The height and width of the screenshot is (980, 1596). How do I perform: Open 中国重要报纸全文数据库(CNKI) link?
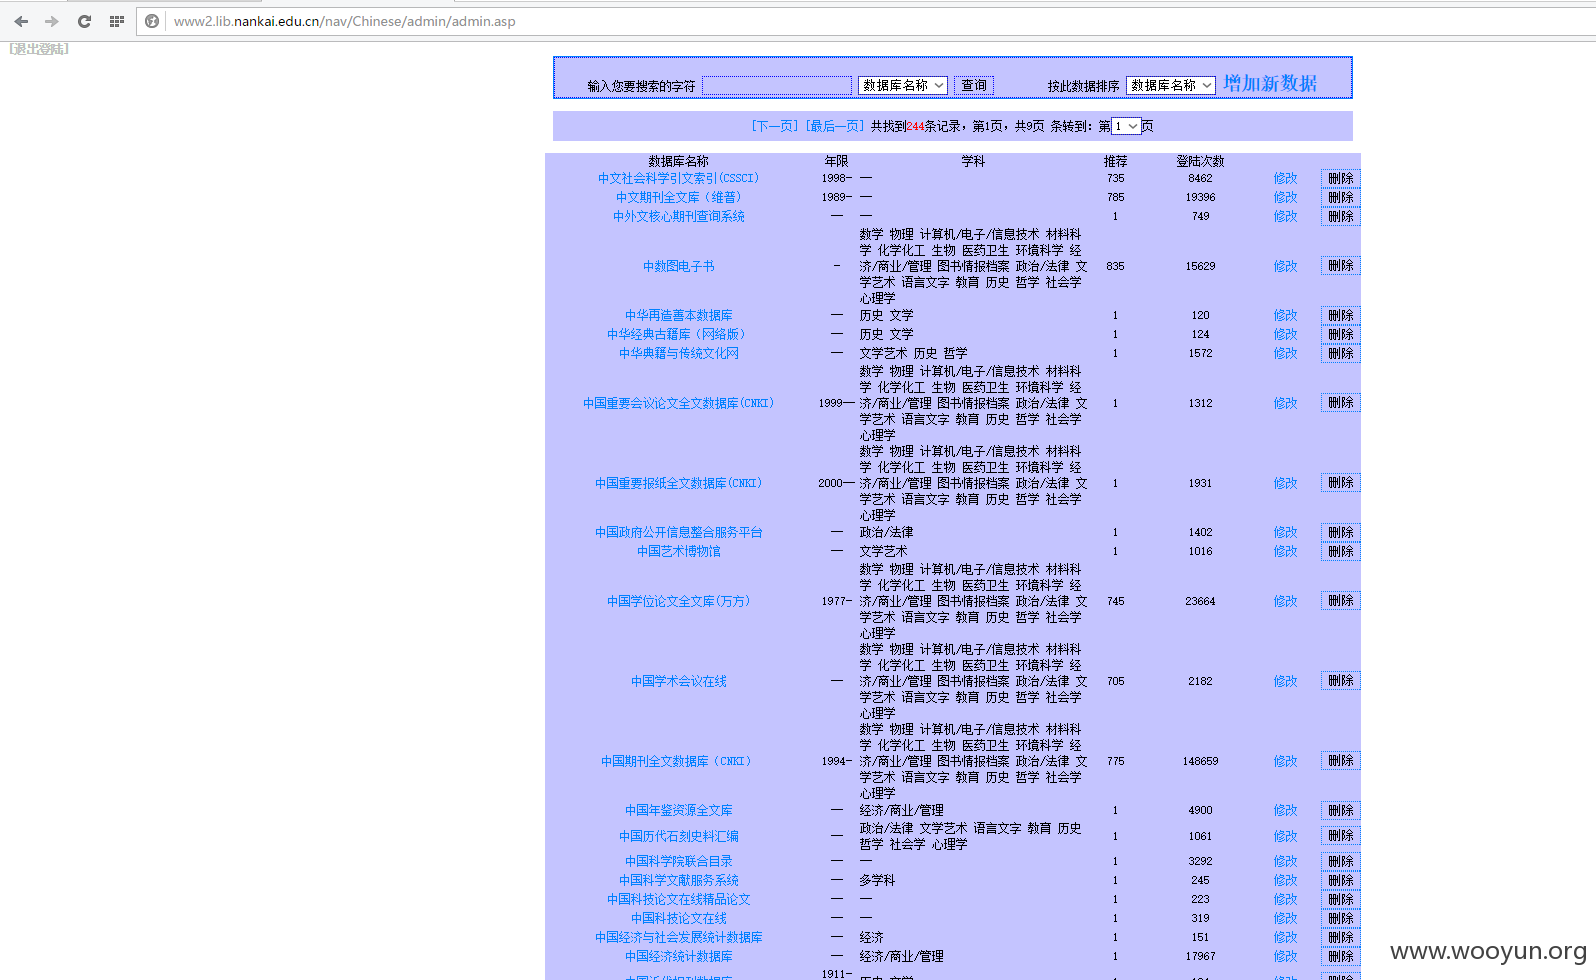click(x=679, y=483)
